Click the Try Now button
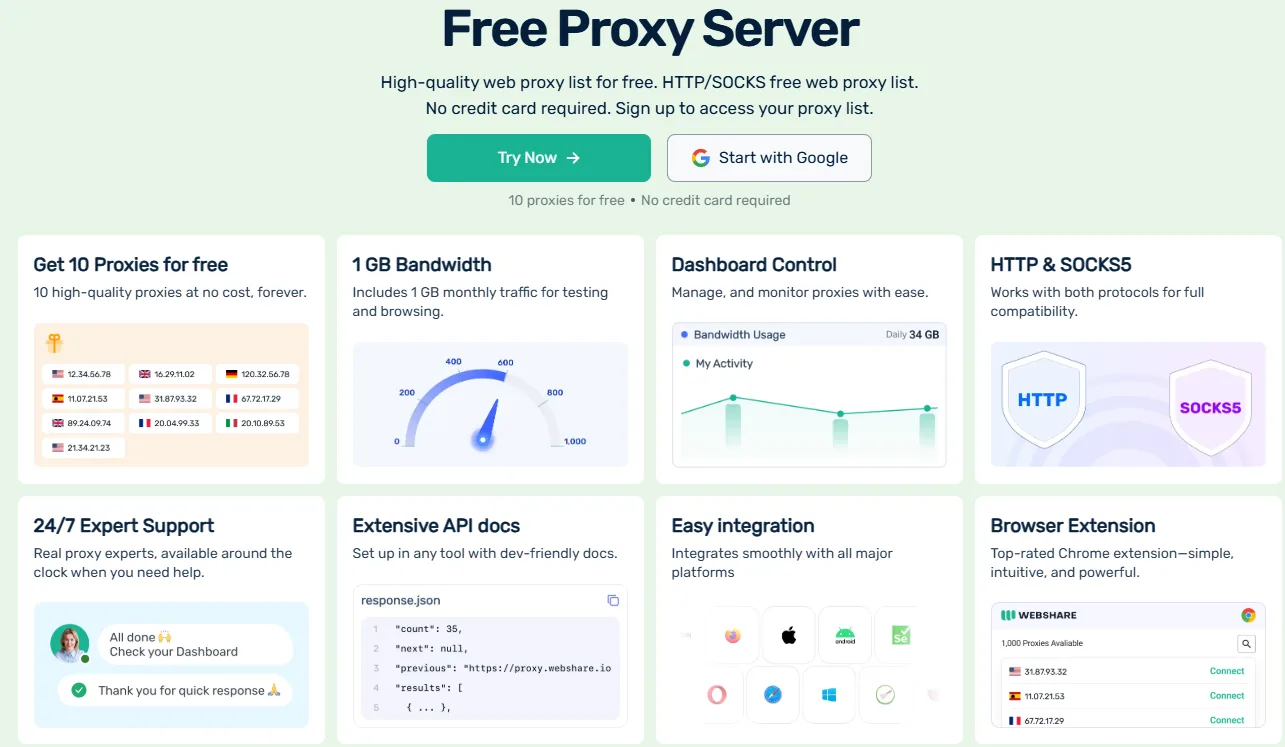The height and width of the screenshot is (747, 1285). tap(539, 158)
